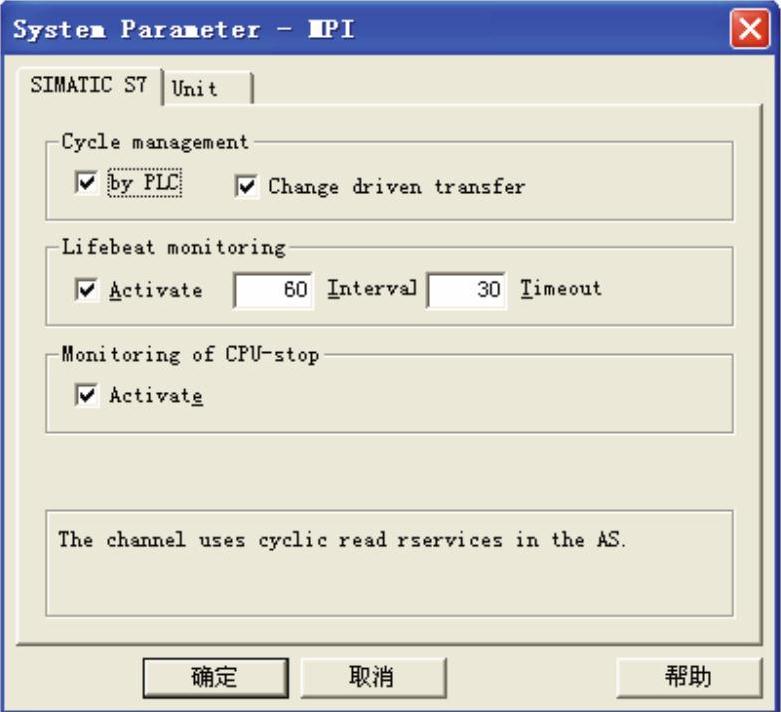
Task: Click the Change driven transfer label text
Action: click(396, 186)
